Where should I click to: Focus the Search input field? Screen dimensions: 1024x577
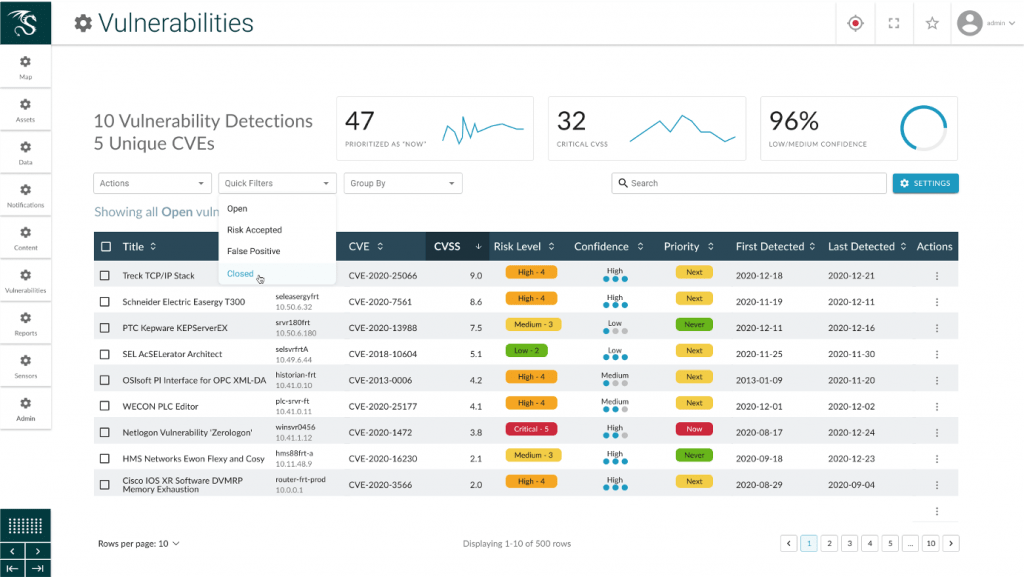point(749,183)
